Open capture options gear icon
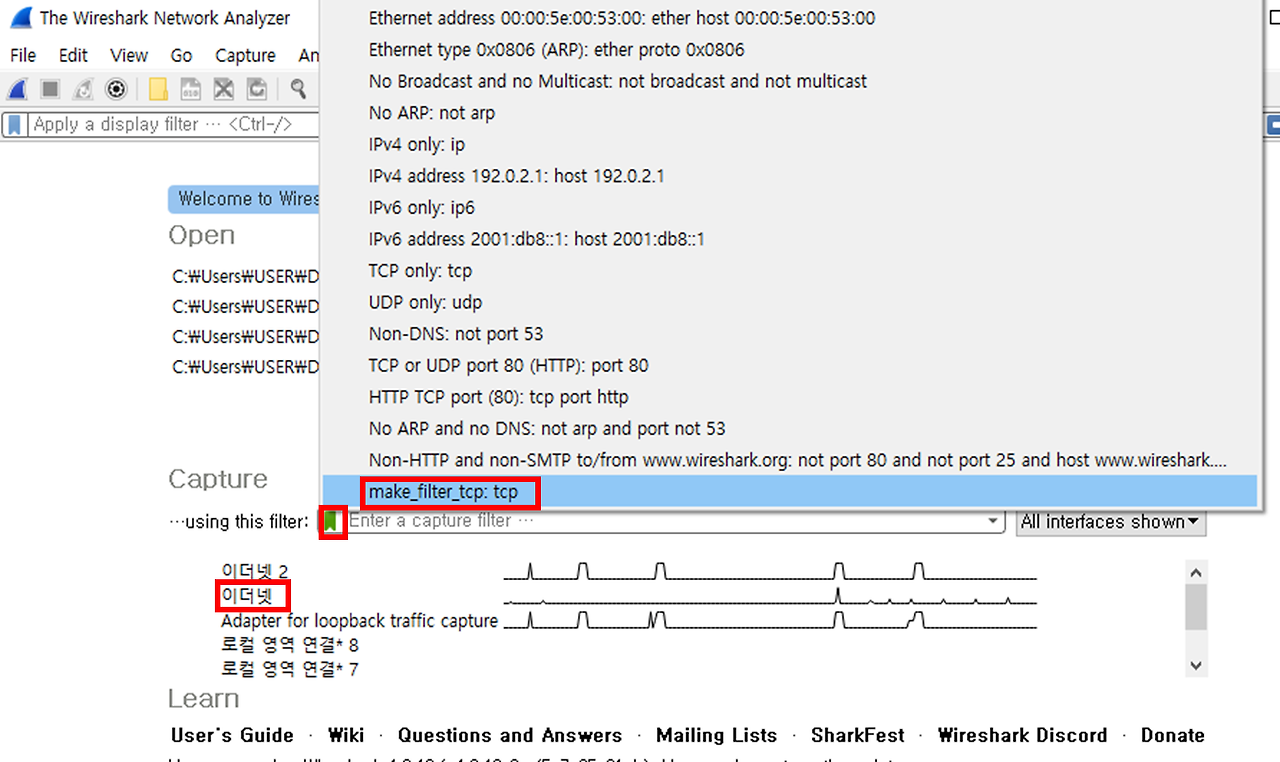Image resolution: width=1280 pixels, height=762 pixels. tap(116, 90)
